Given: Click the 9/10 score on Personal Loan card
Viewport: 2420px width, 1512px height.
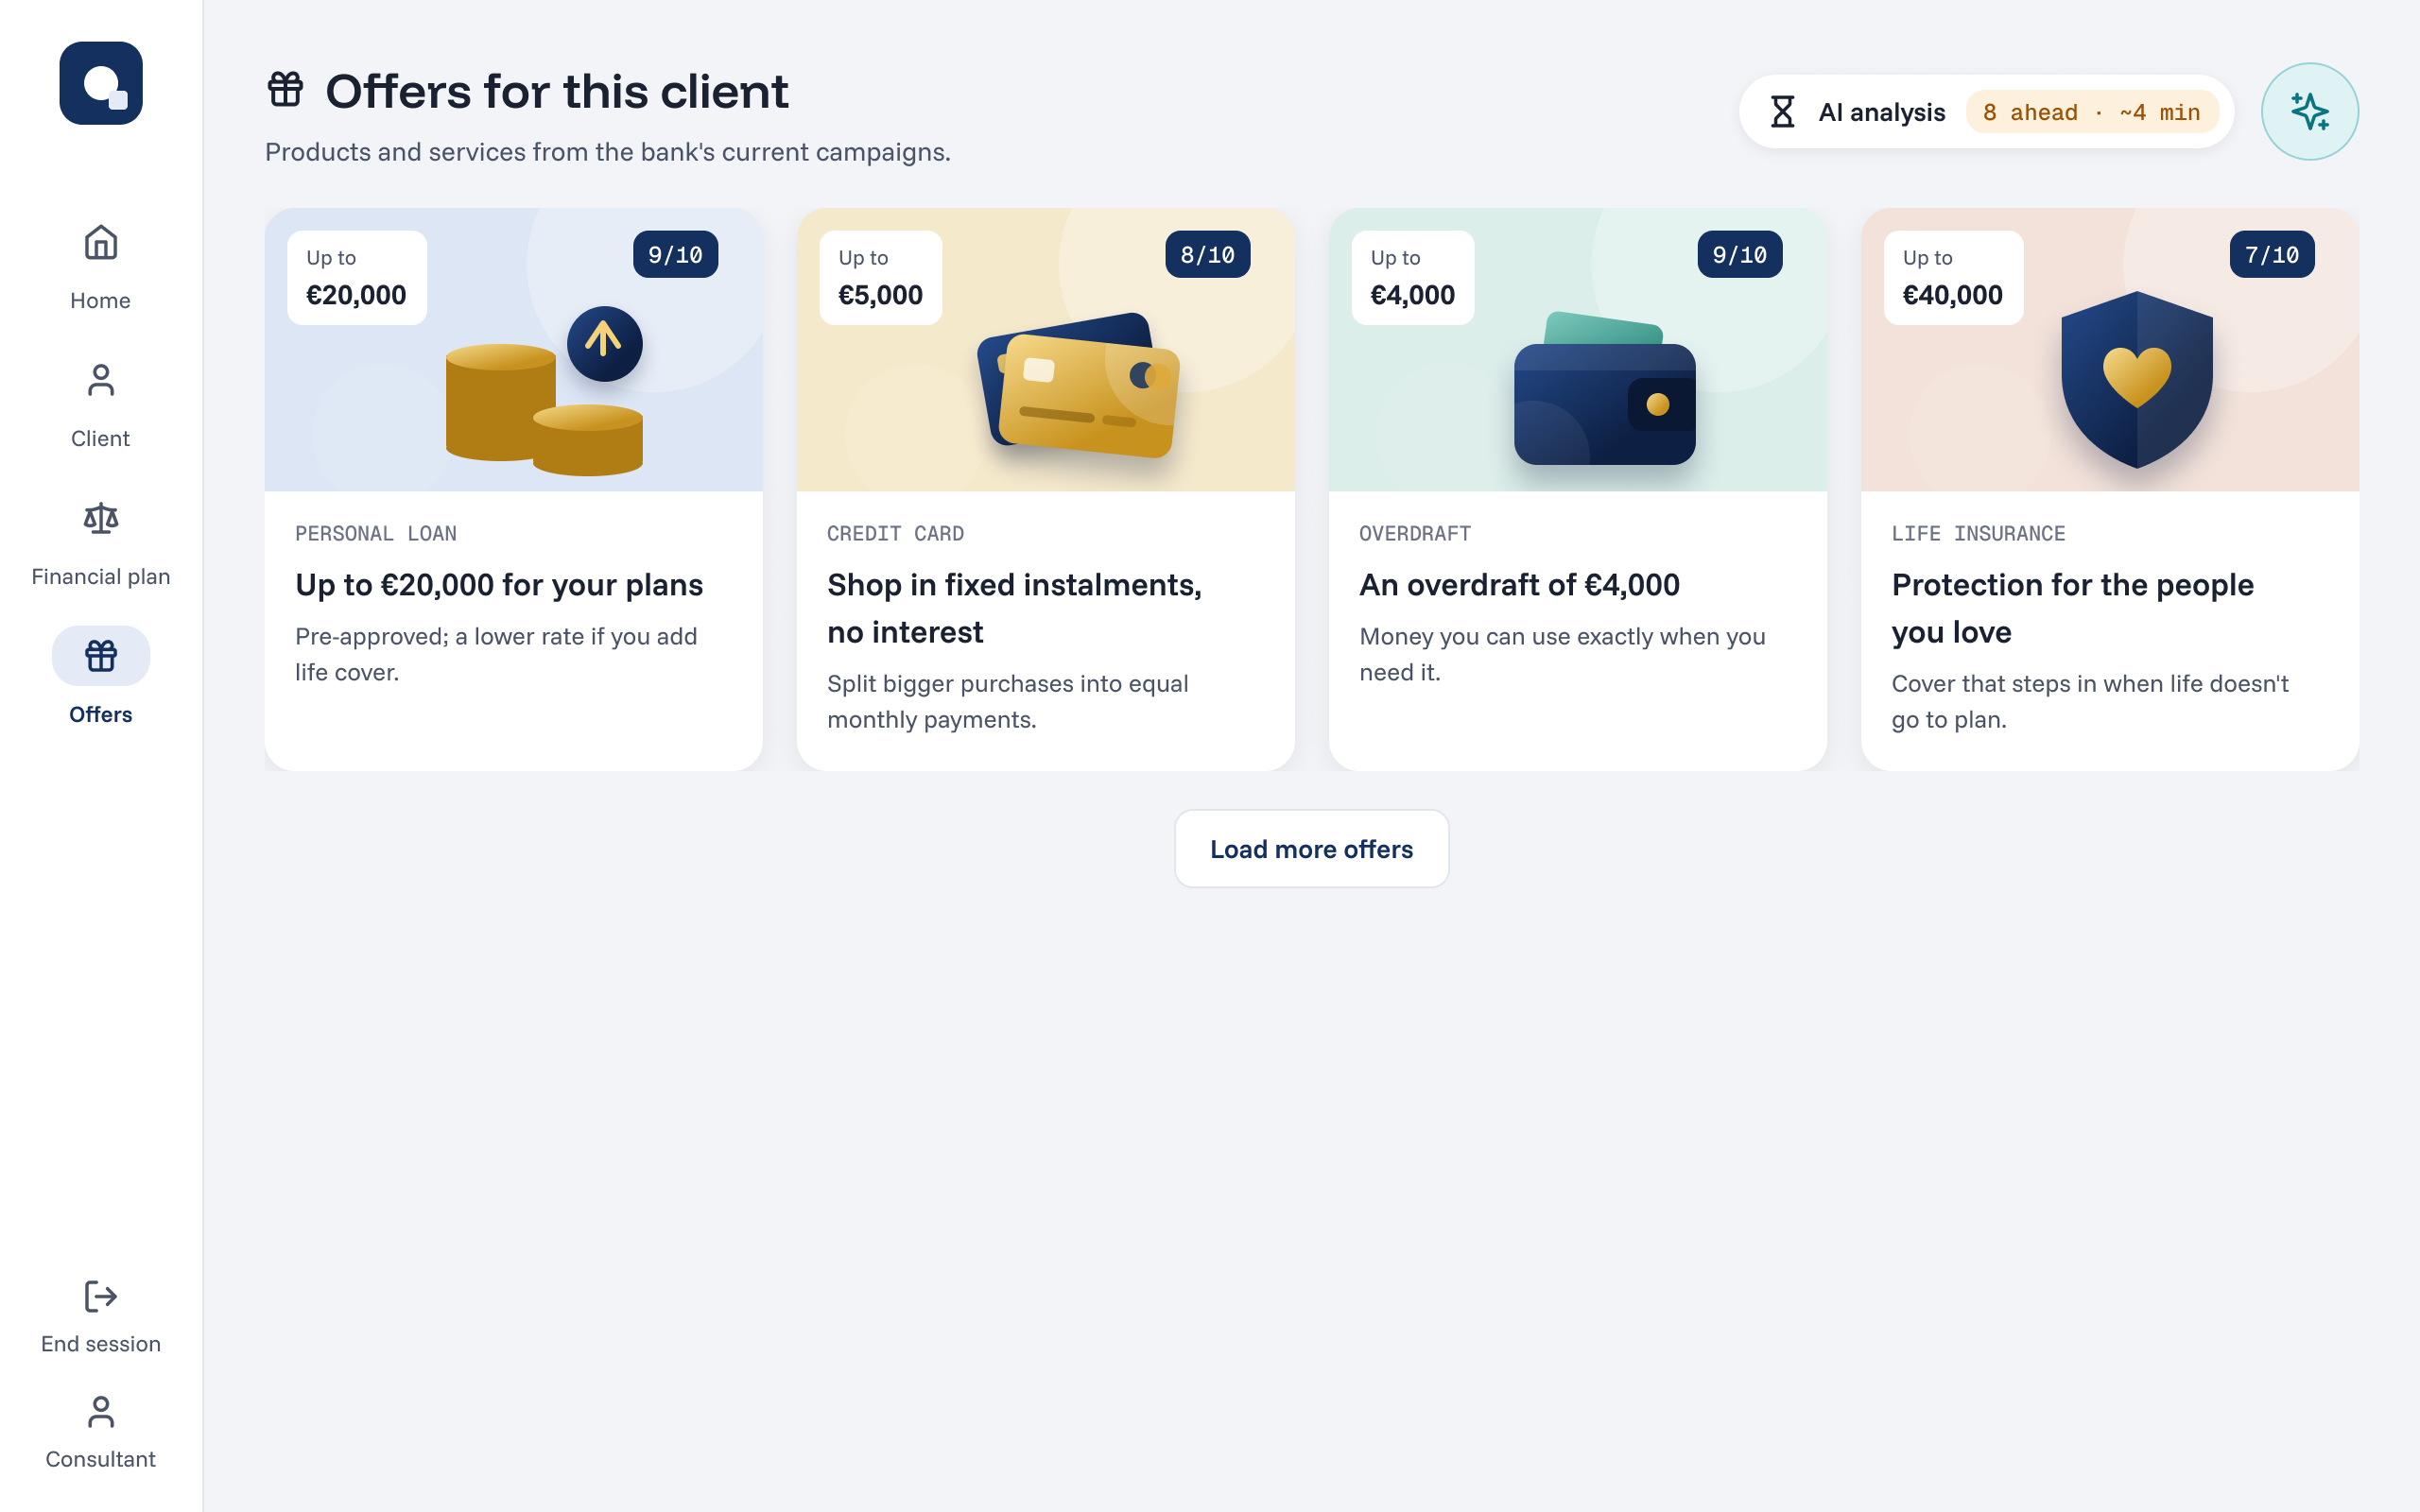Looking at the screenshot, I should pos(676,255).
